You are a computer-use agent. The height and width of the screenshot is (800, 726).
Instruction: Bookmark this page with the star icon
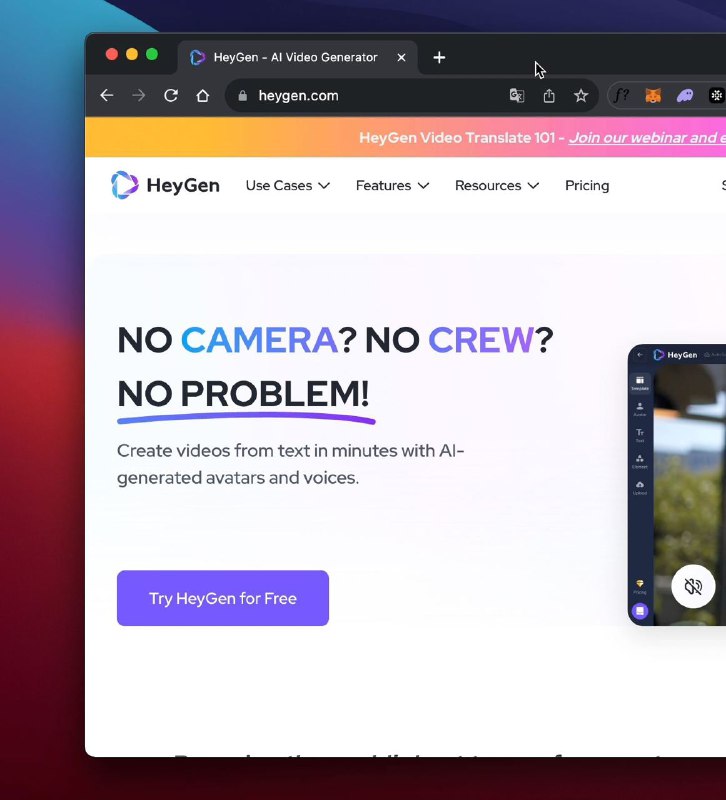[x=581, y=95]
